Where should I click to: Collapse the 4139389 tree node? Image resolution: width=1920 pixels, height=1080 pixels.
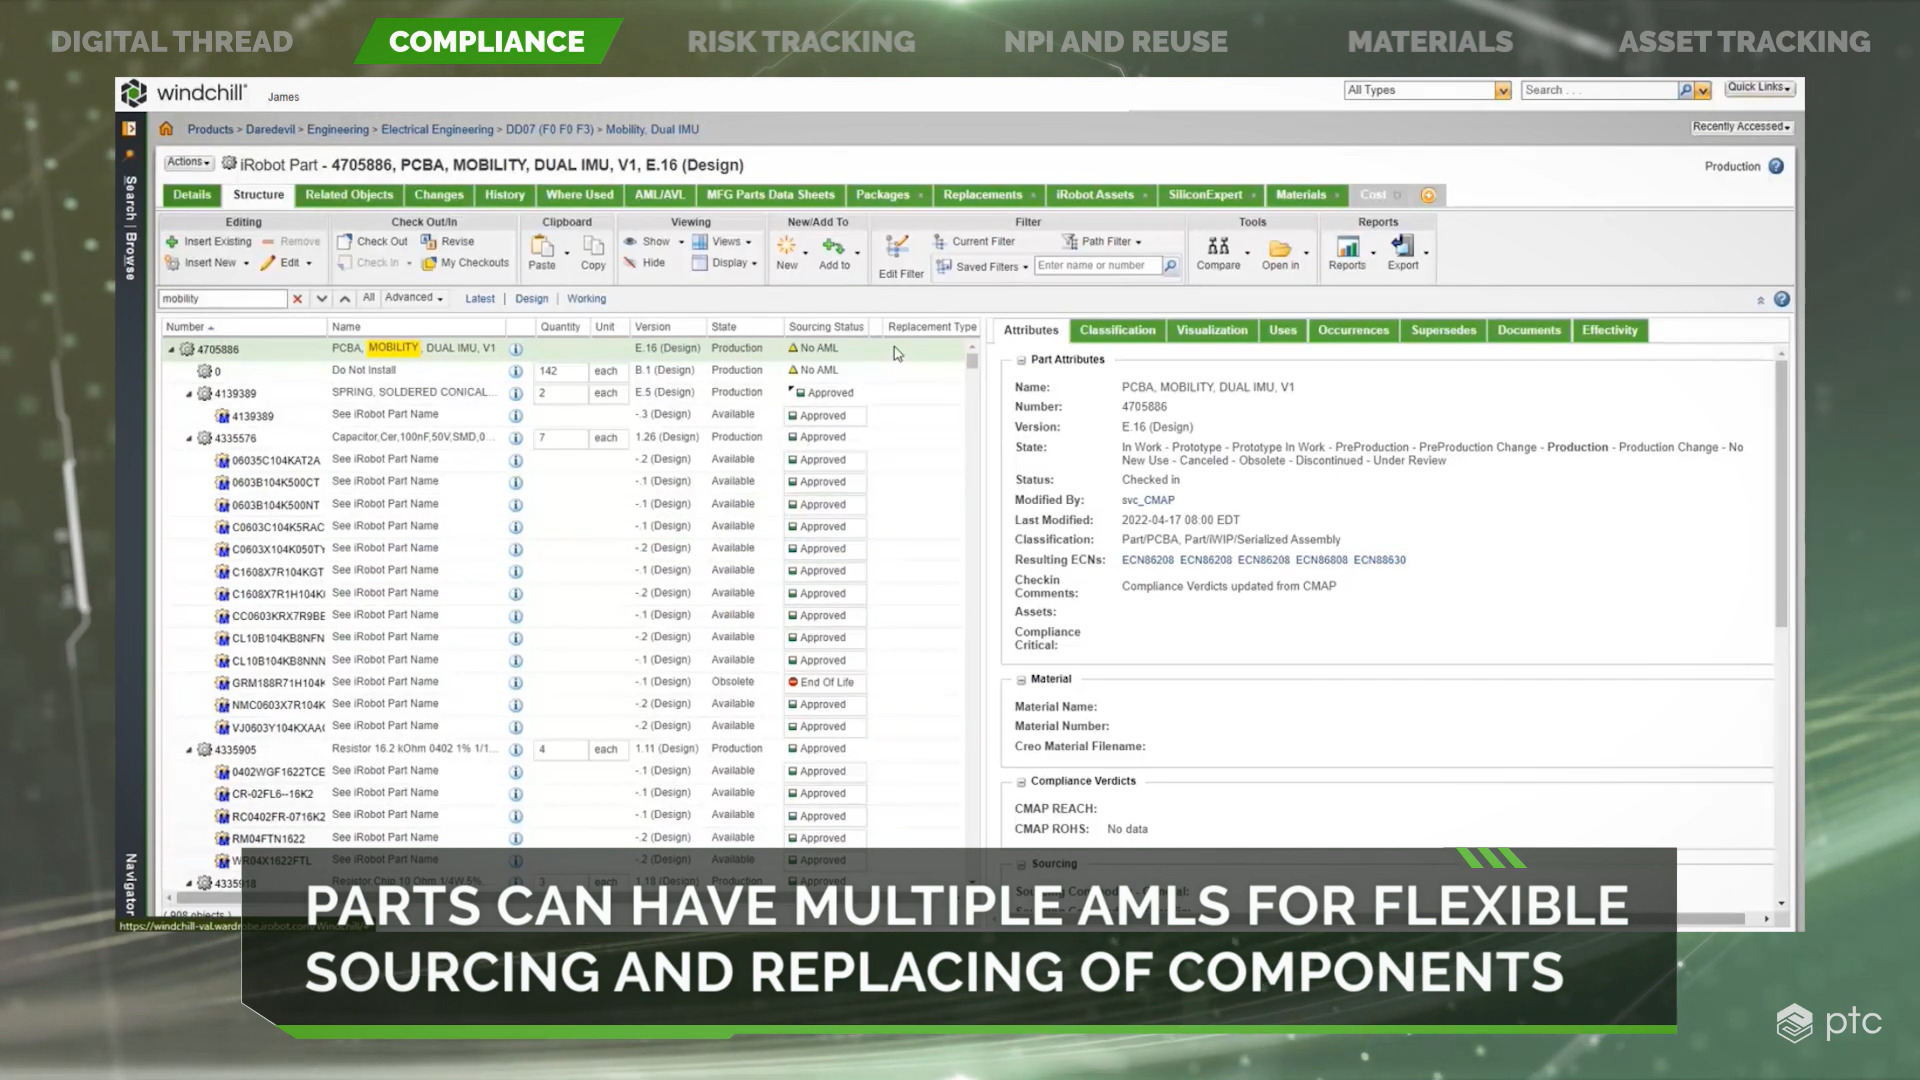(189, 394)
